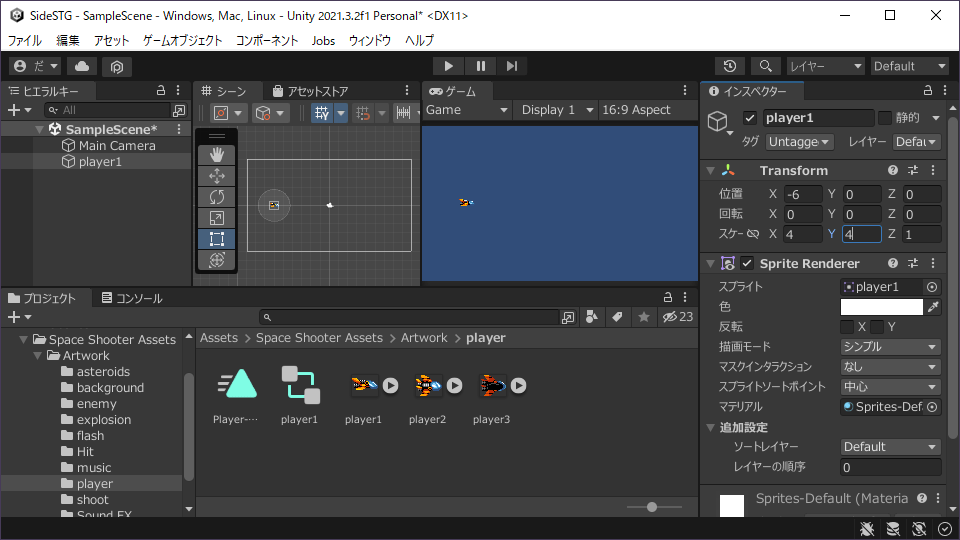Click the Order in Layer field
Image resolution: width=960 pixels, height=540 pixels.
point(890,467)
